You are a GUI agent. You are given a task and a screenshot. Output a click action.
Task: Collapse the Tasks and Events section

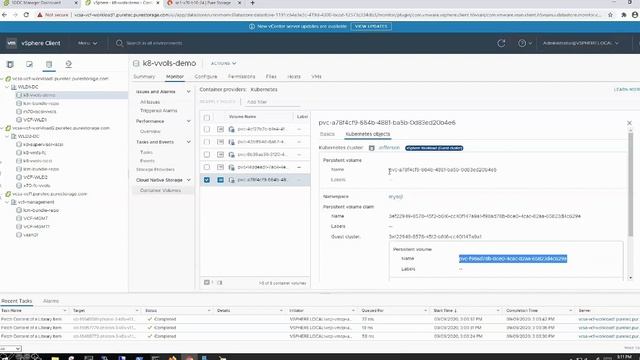[x=189, y=142]
